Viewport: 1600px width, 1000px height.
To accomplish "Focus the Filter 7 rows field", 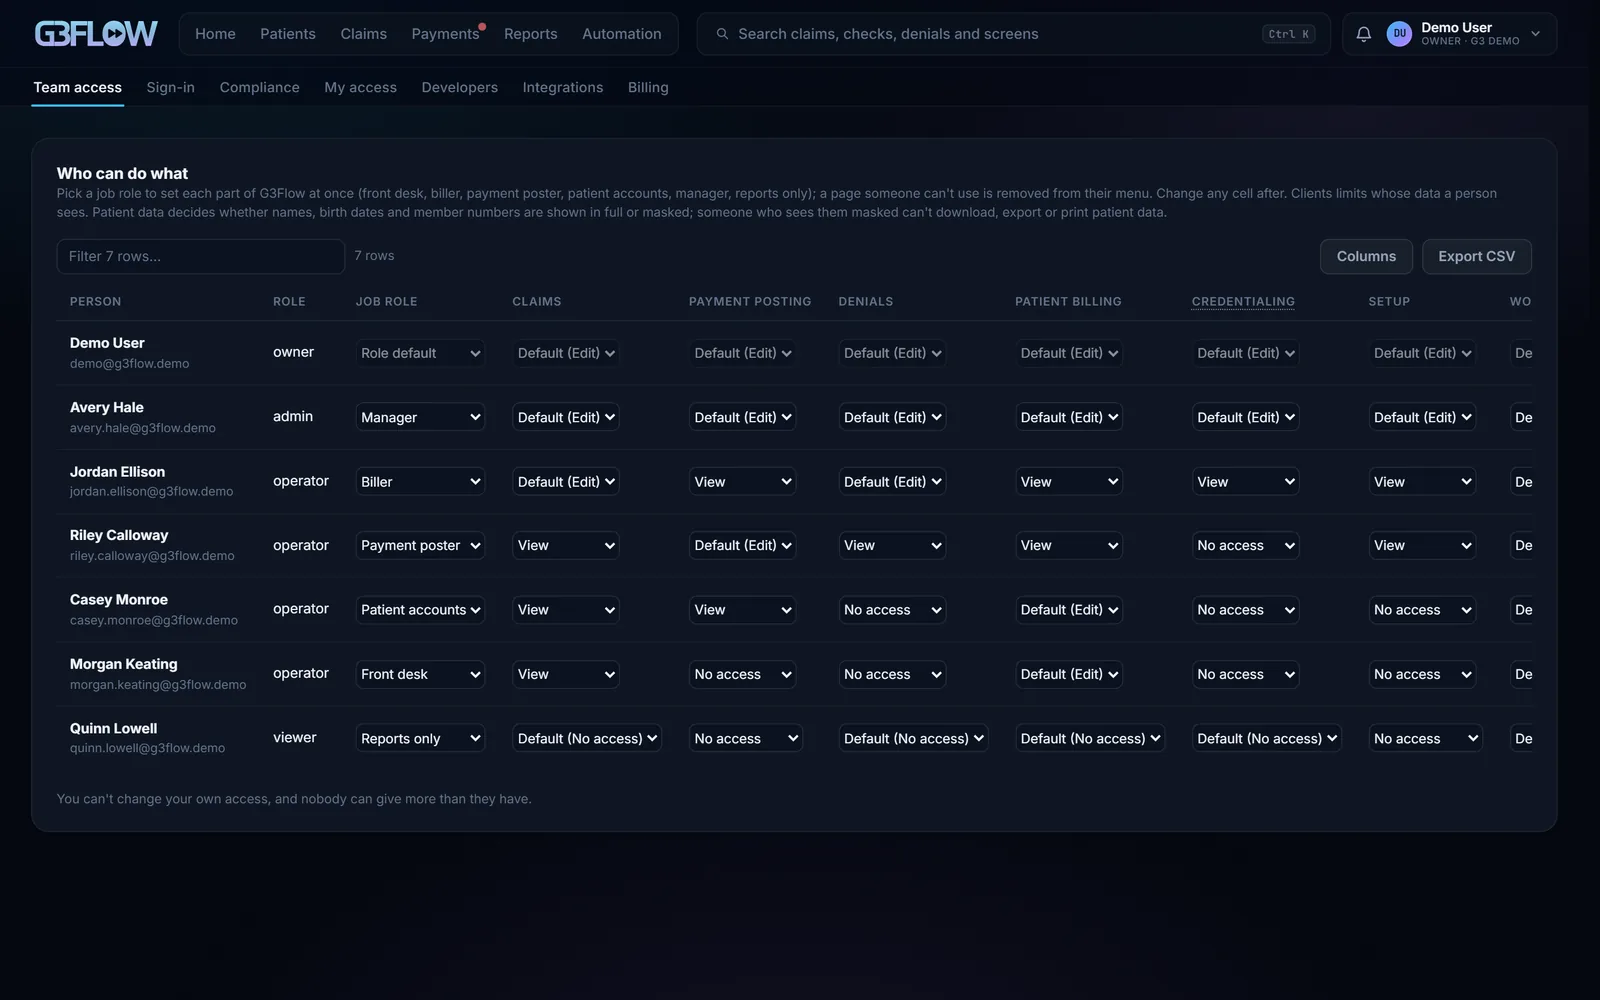I will 201,257.
